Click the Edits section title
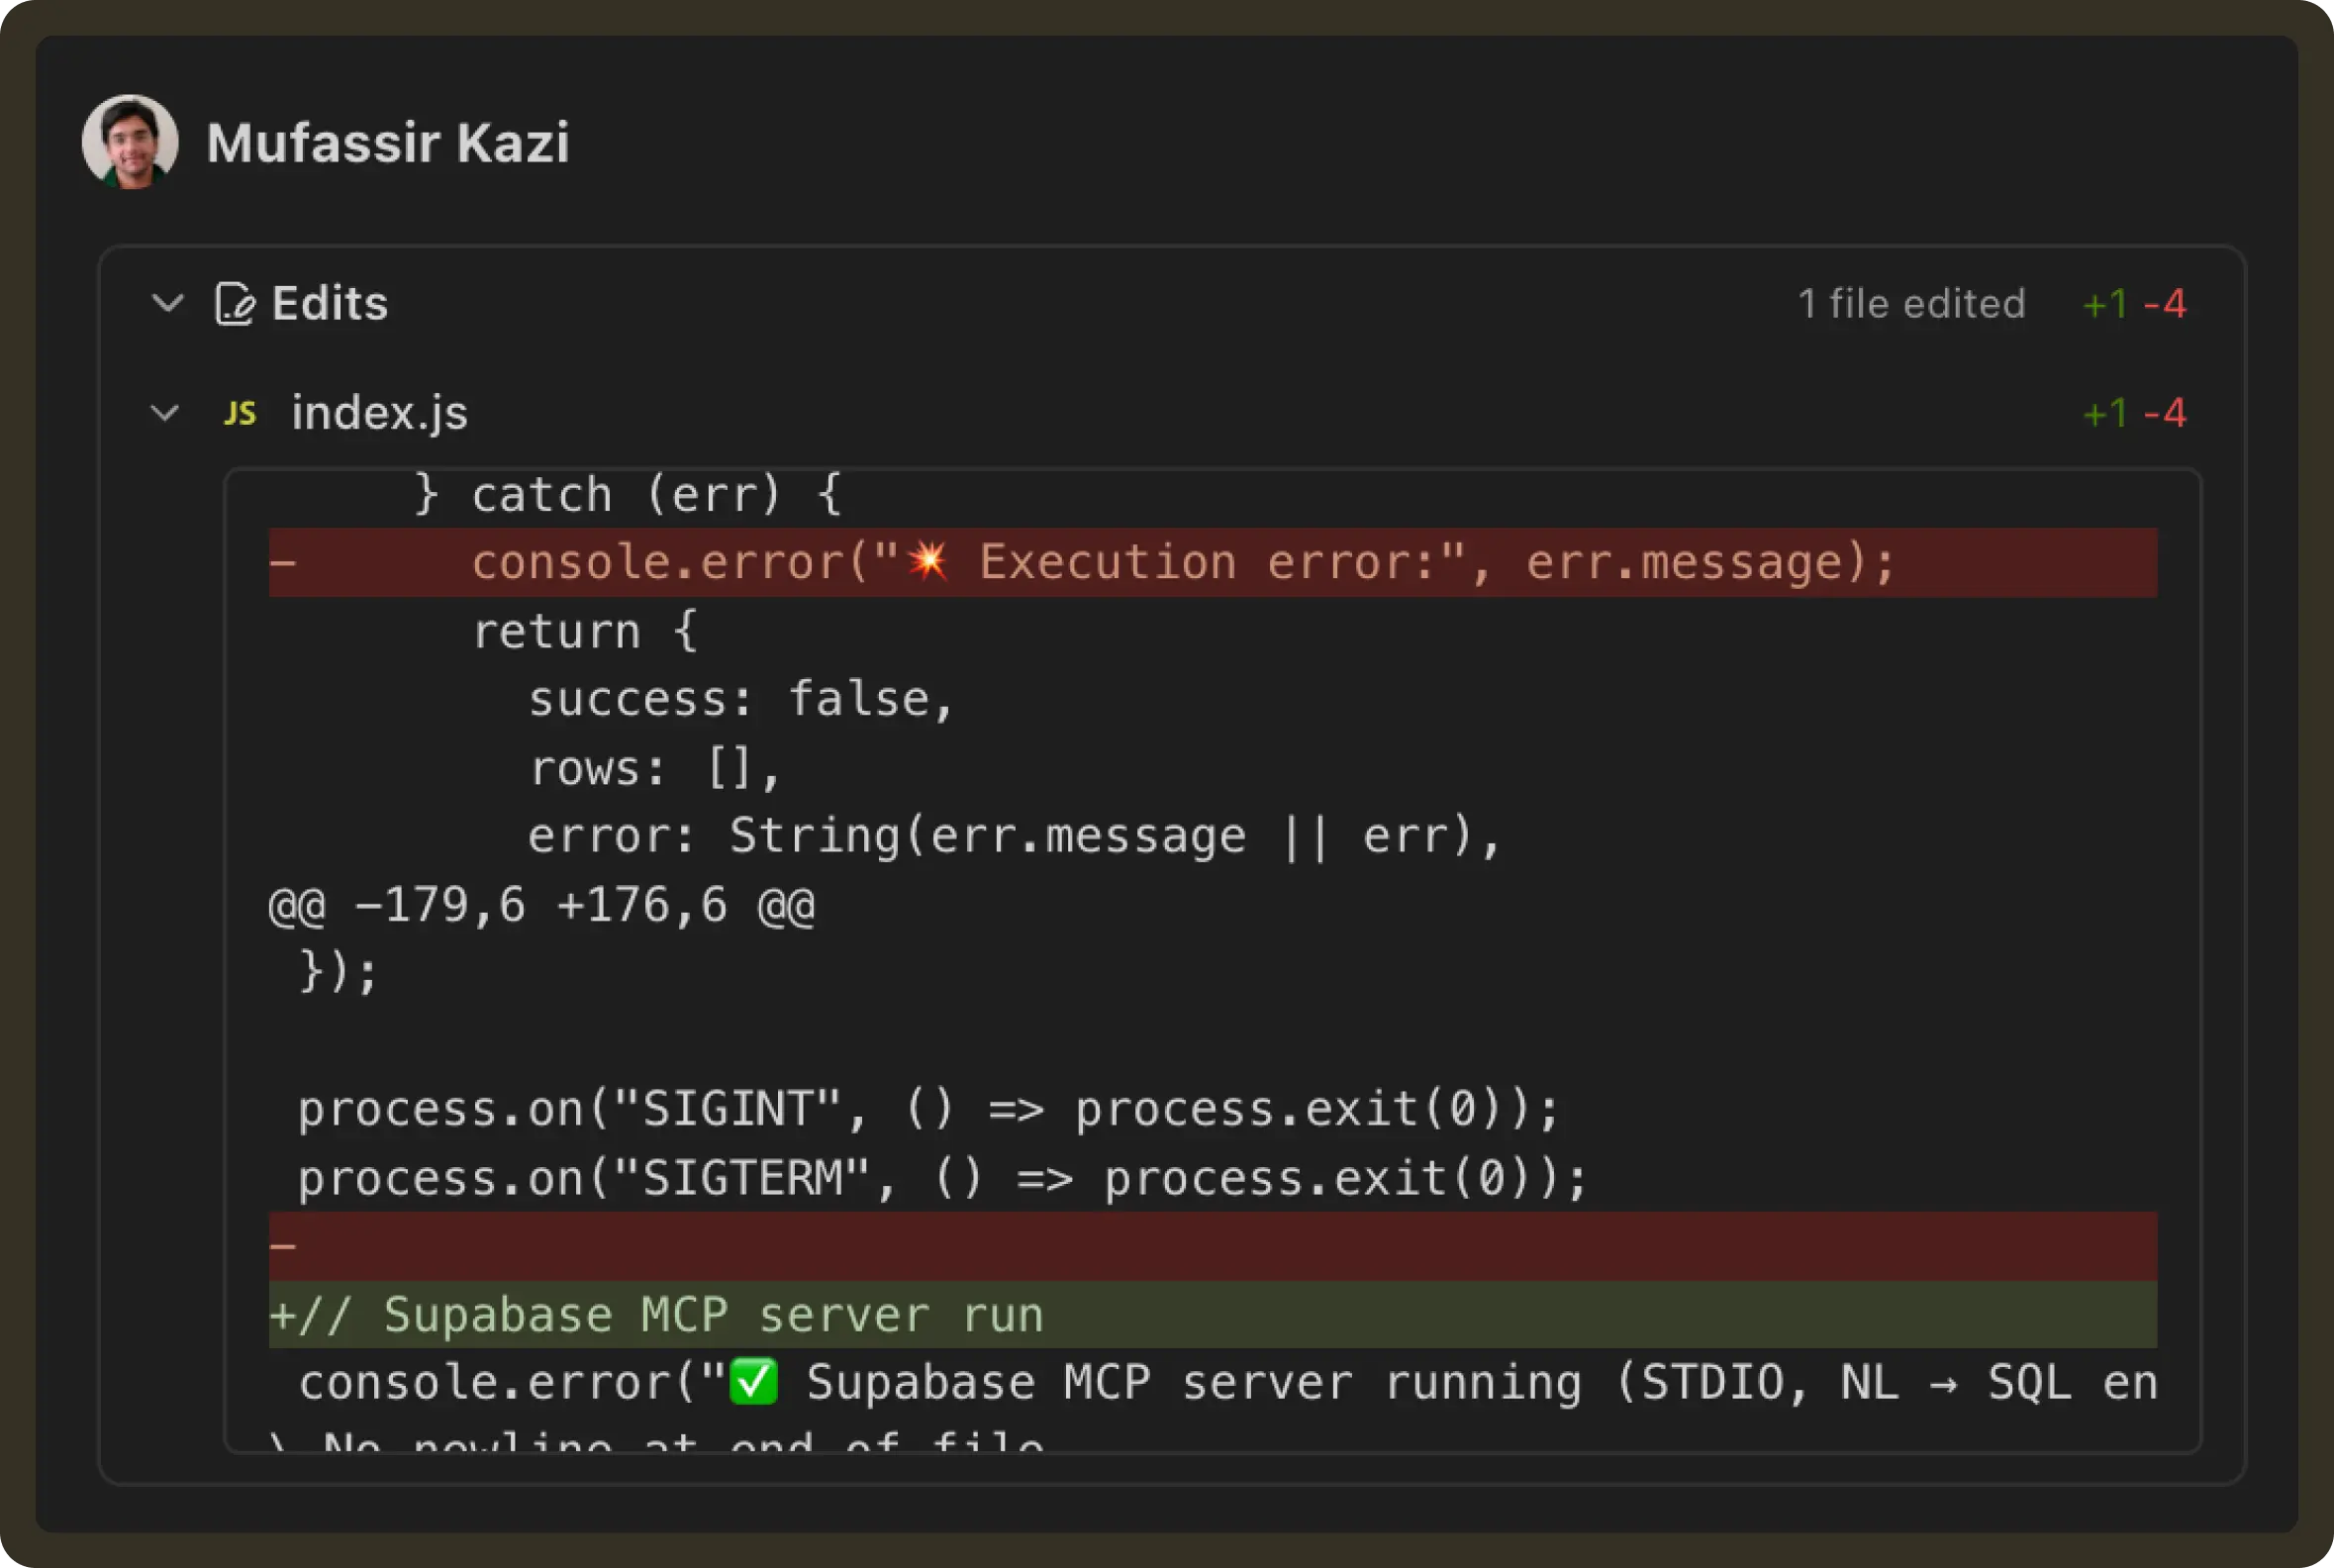This screenshot has height=1568, width=2334. pyautogui.click(x=329, y=304)
